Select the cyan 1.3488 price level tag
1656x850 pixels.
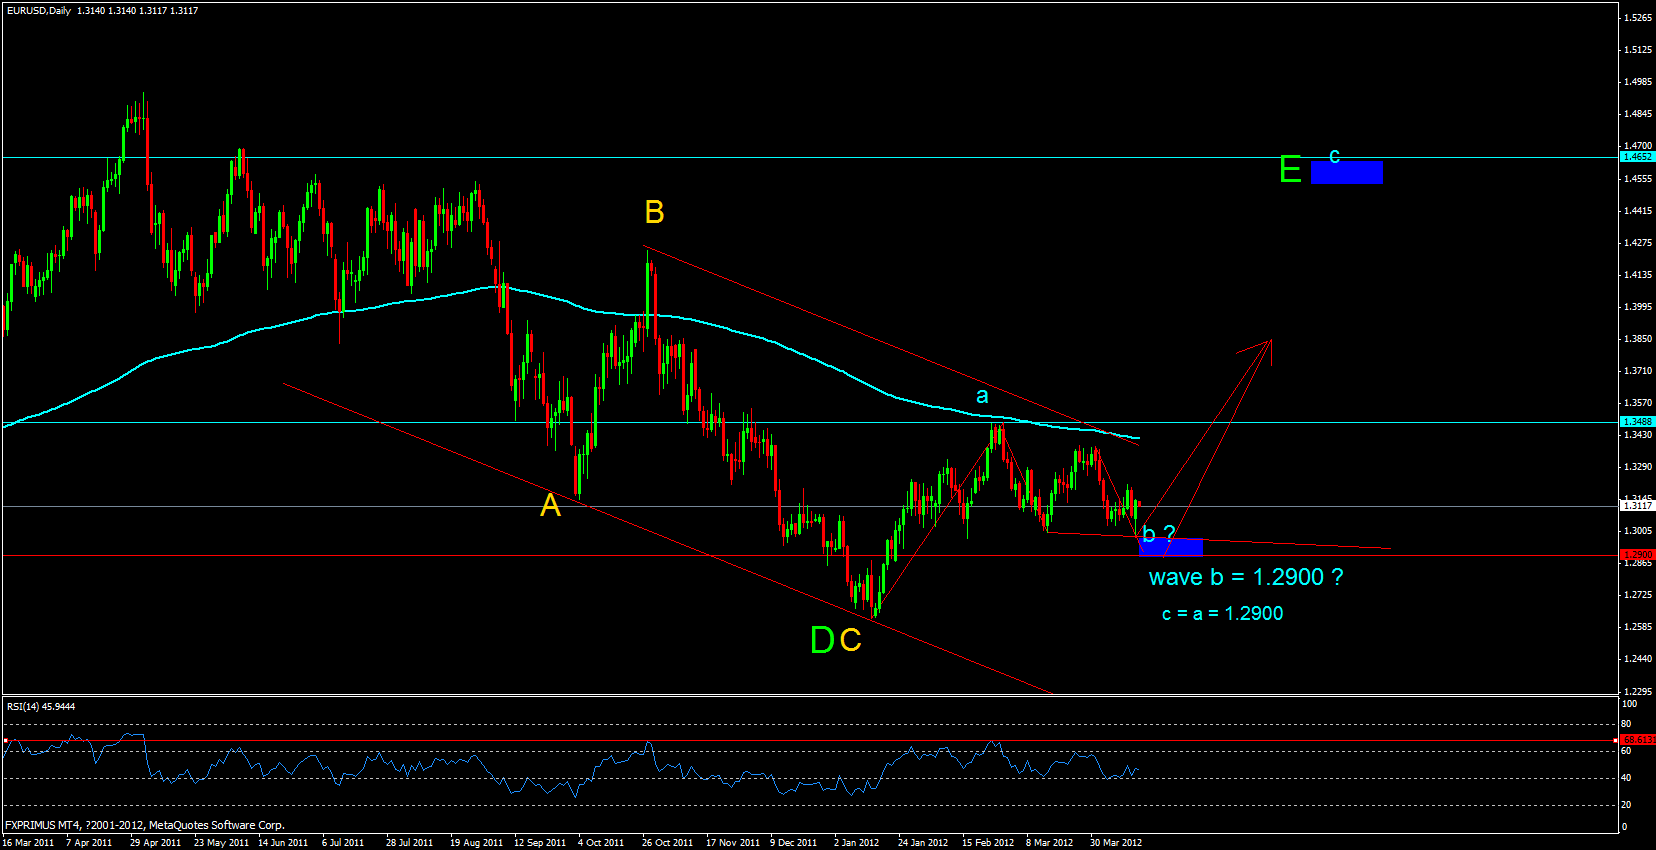[x=1637, y=422]
